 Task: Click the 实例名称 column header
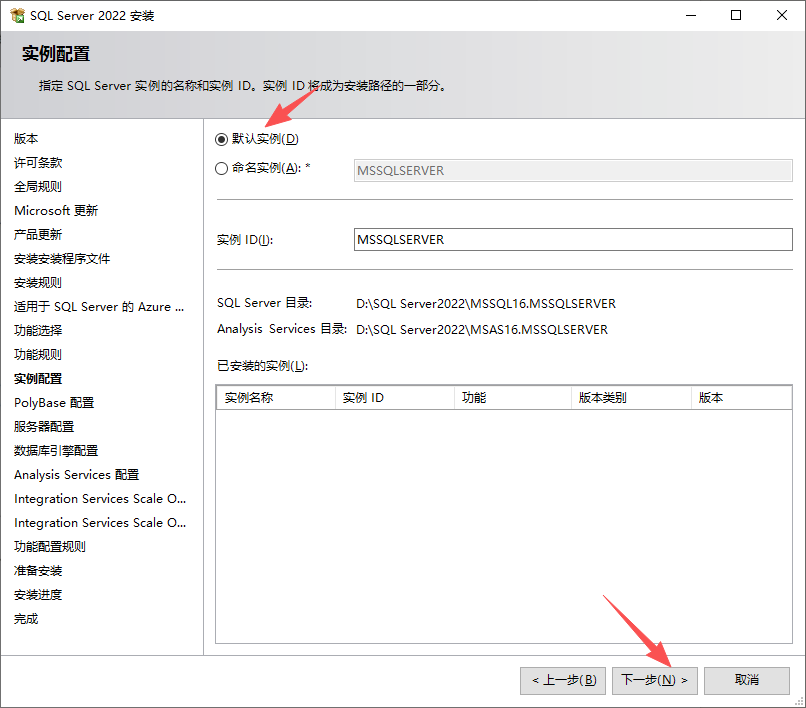click(276, 397)
